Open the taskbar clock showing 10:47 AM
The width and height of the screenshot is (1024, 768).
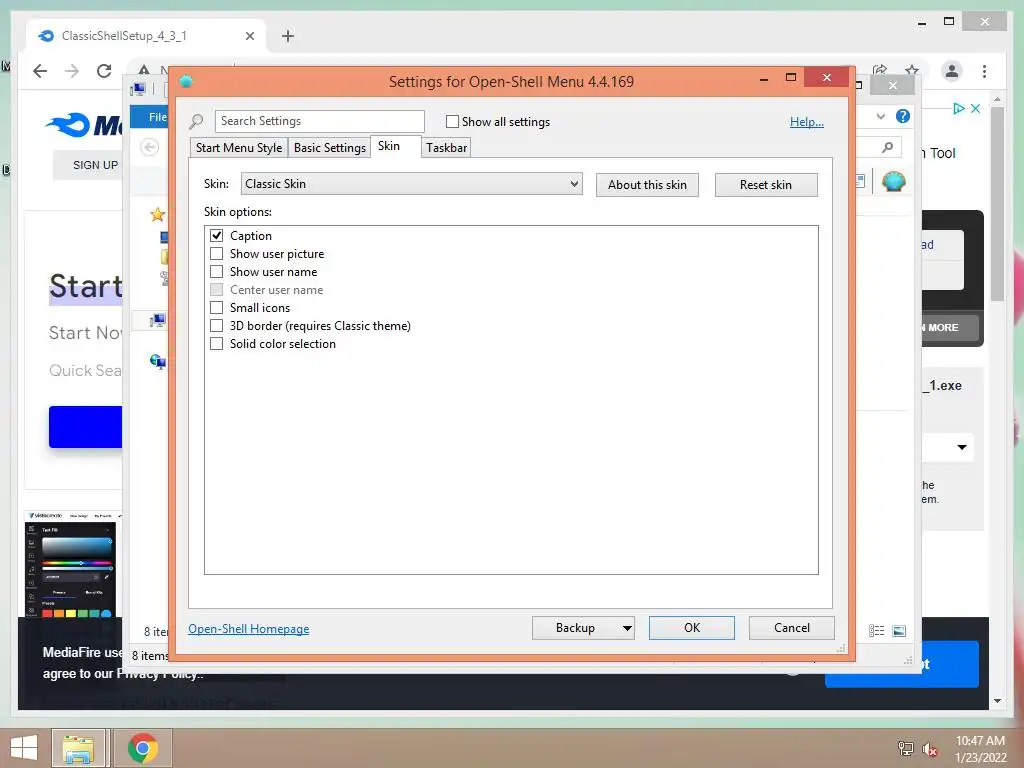pos(981,749)
